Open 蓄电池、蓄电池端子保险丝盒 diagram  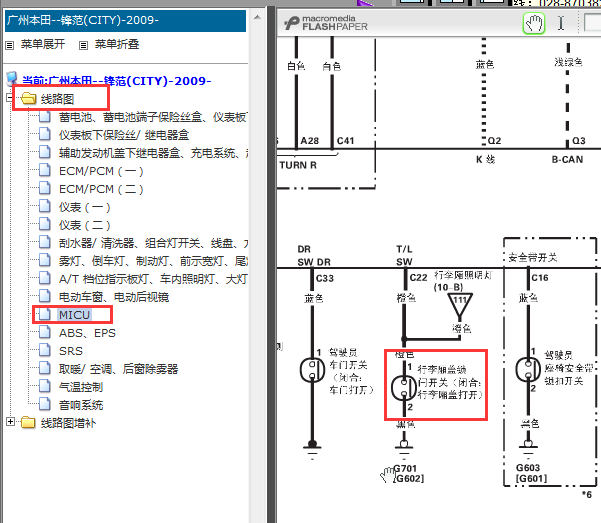[153, 117]
